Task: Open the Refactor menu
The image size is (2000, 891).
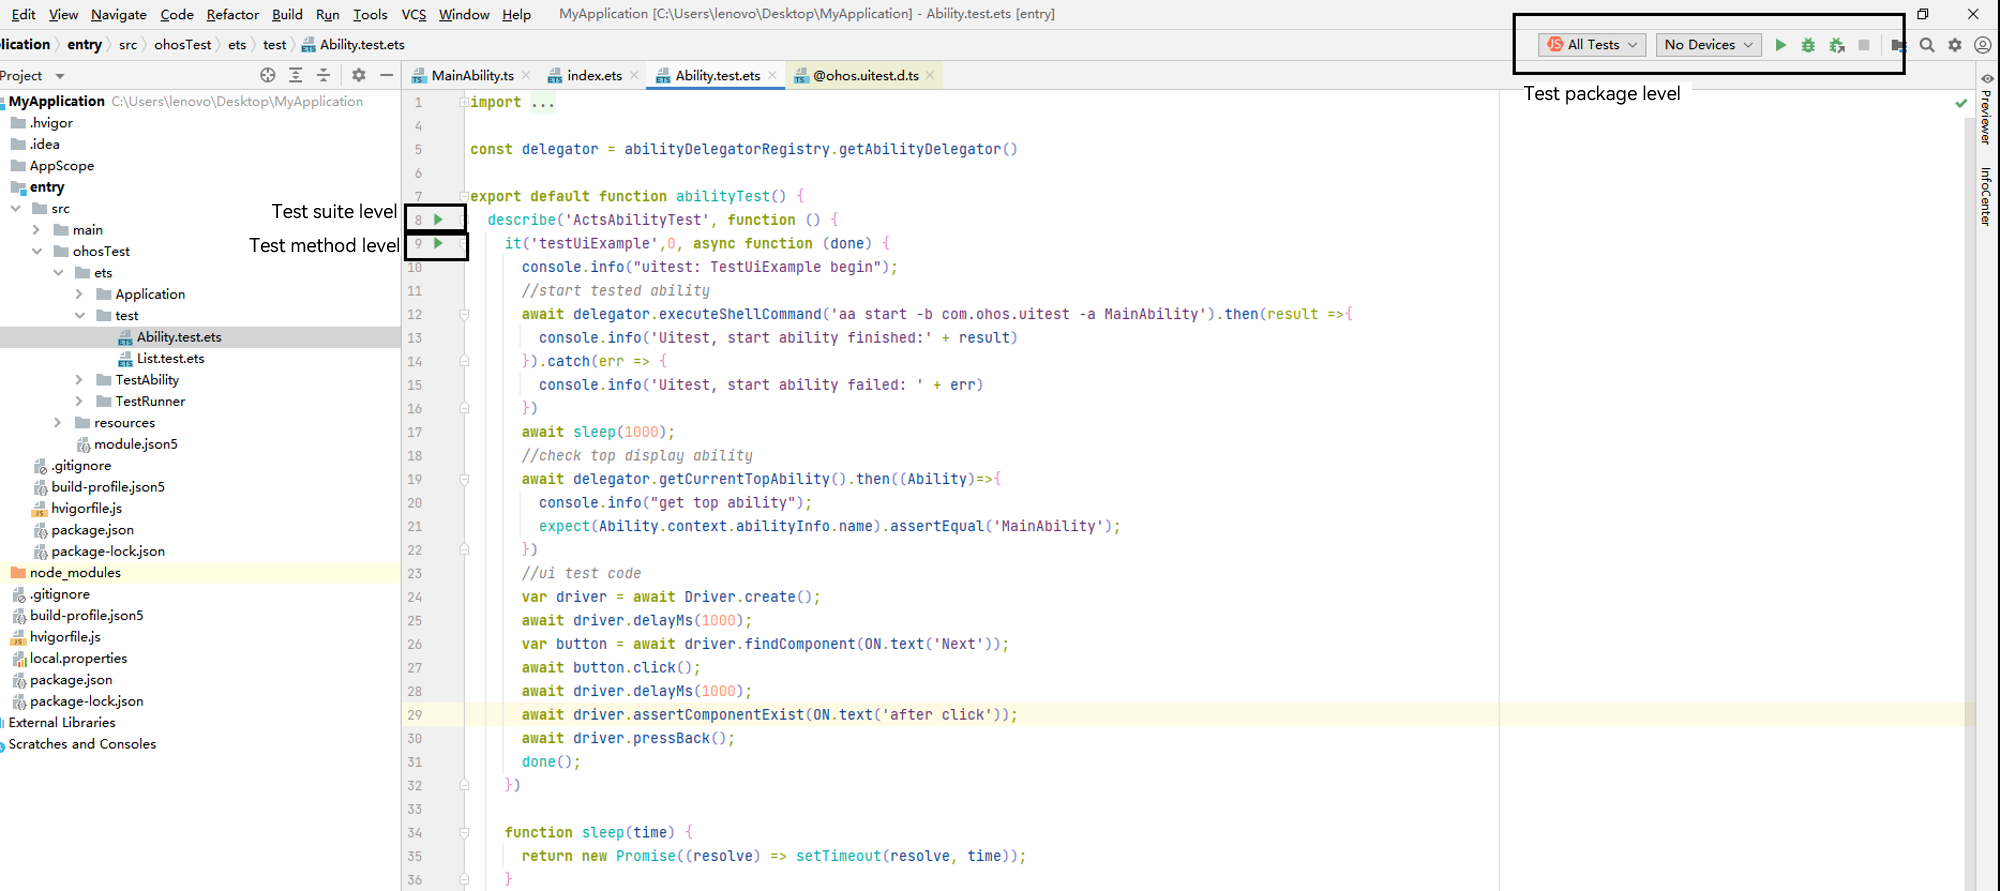Action: pyautogui.click(x=232, y=14)
